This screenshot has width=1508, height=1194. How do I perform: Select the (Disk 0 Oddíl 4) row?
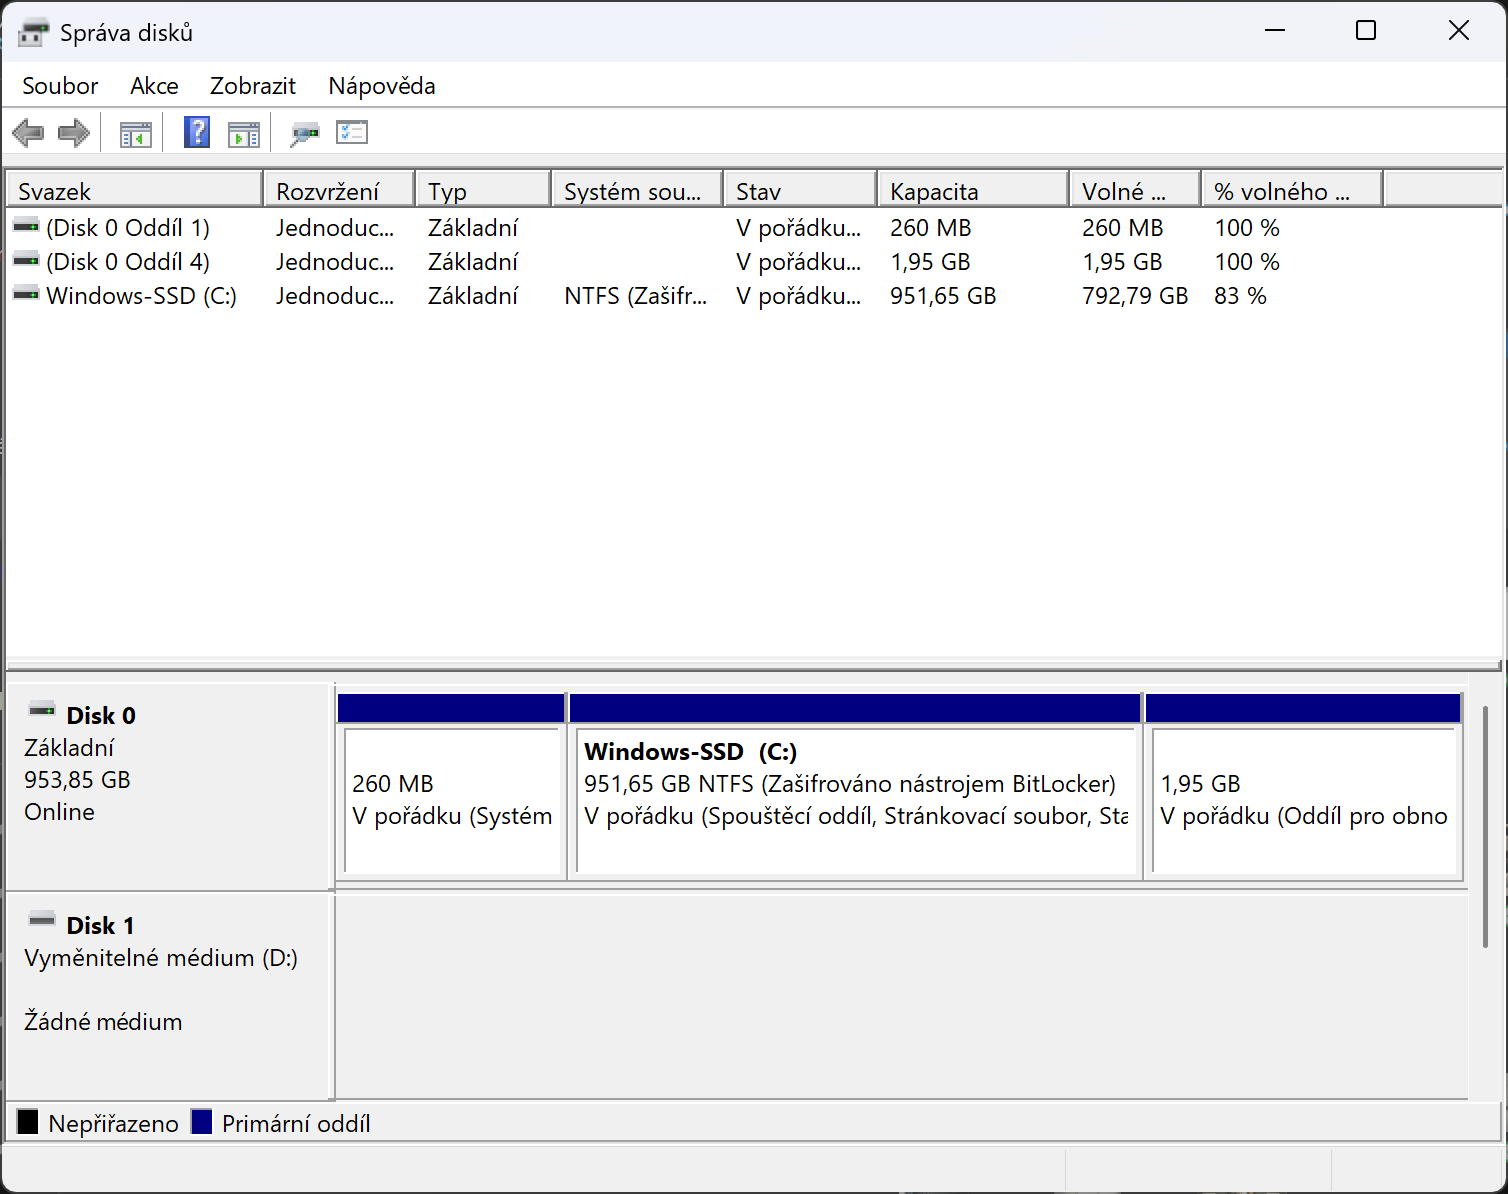(x=754, y=262)
